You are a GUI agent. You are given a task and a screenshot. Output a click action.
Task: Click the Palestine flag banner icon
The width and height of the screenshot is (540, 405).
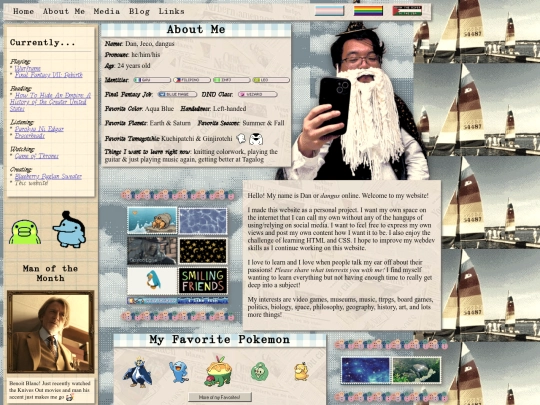(x=407, y=11)
